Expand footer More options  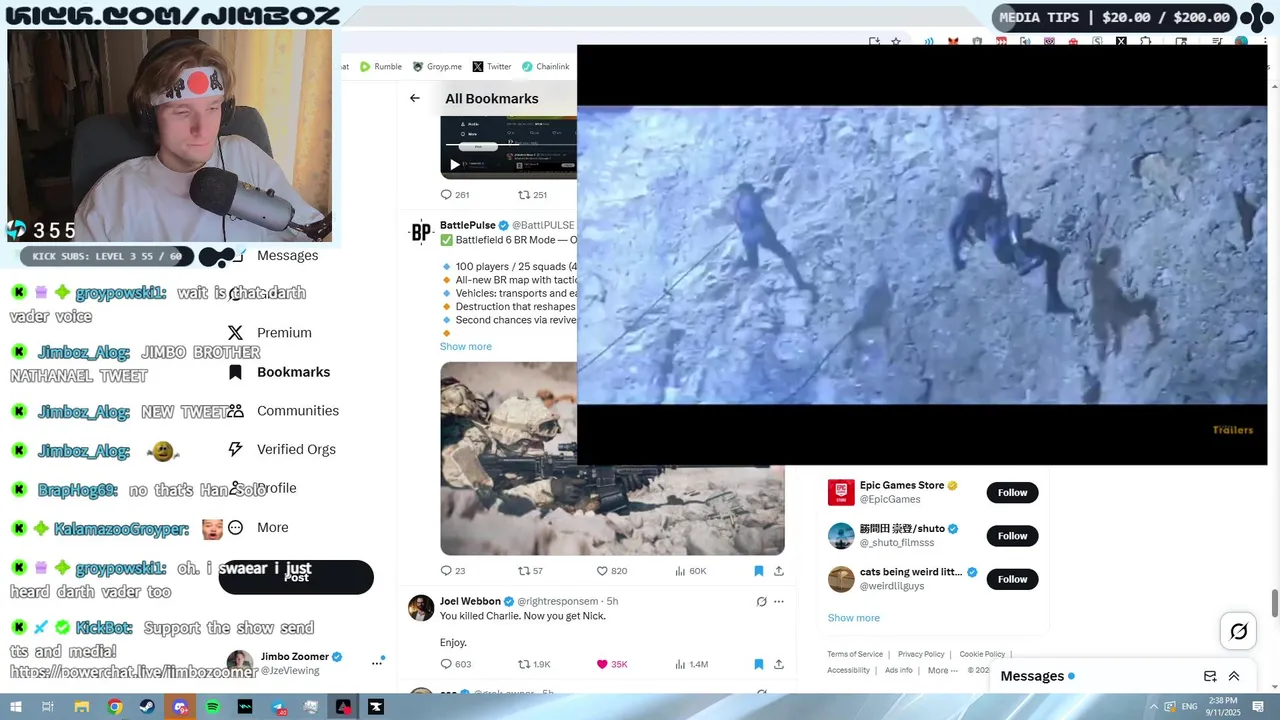(x=942, y=670)
